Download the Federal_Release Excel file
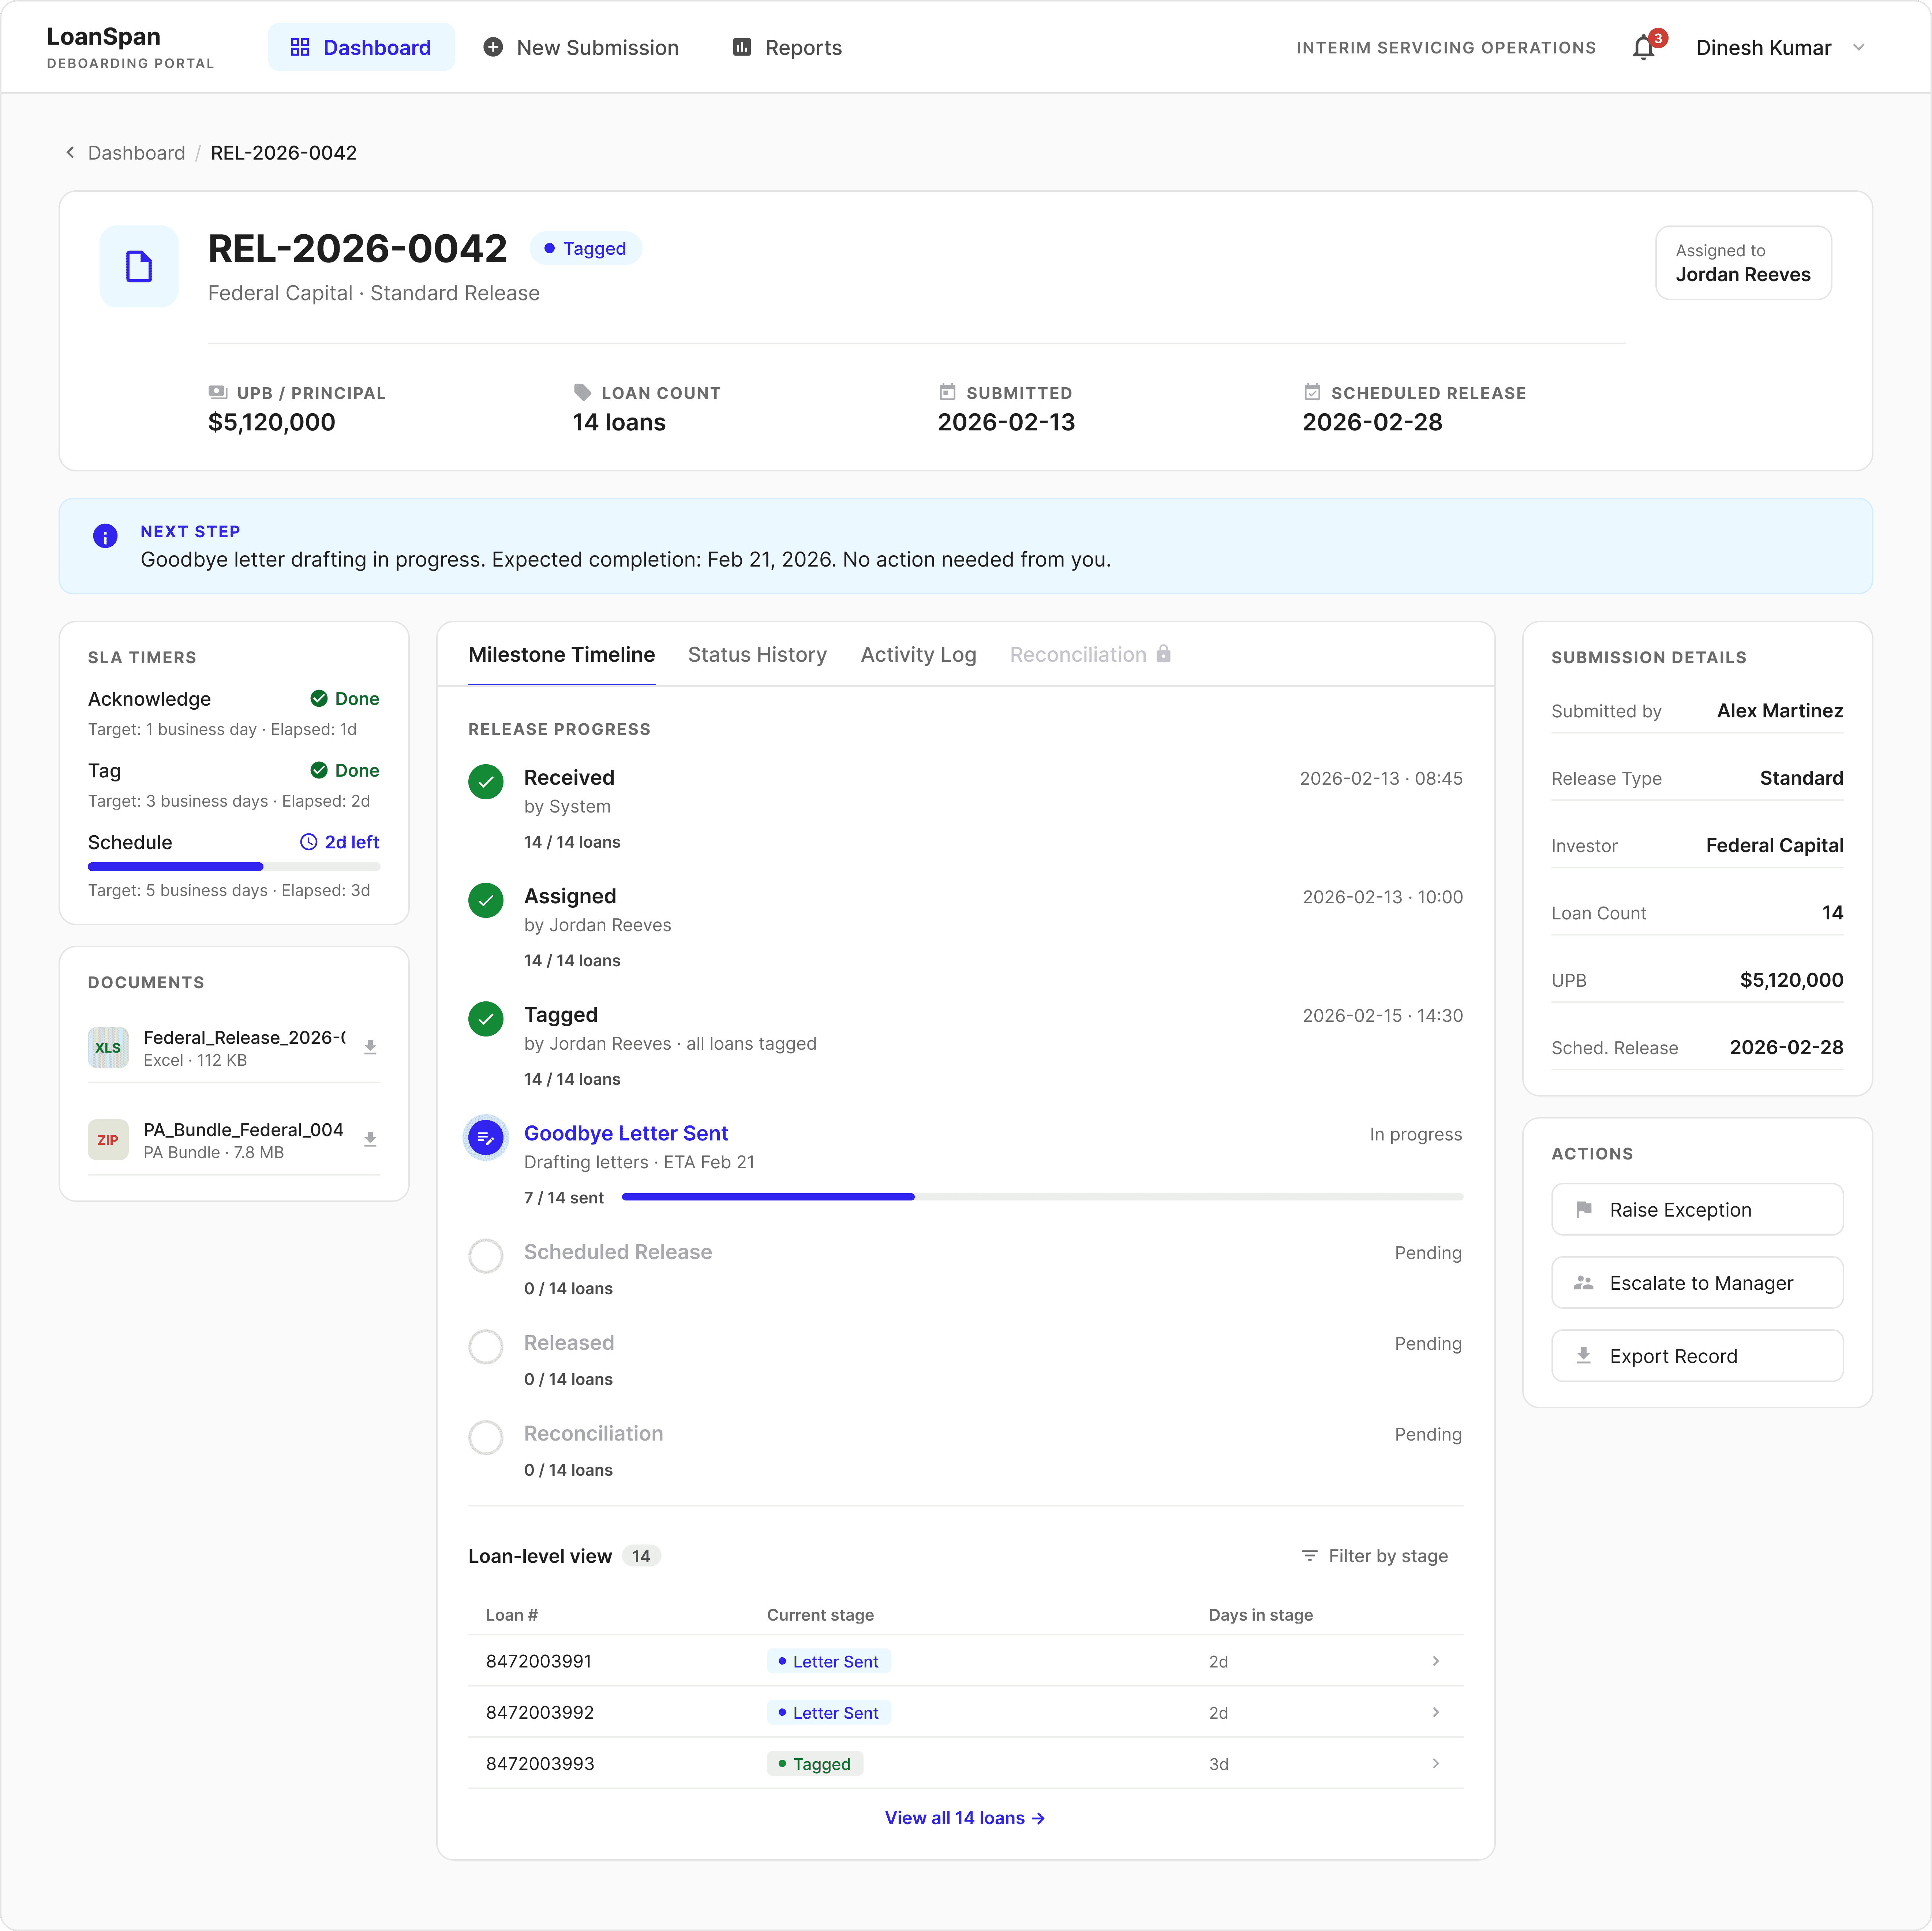The height and width of the screenshot is (1931, 1932). click(370, 1047)
